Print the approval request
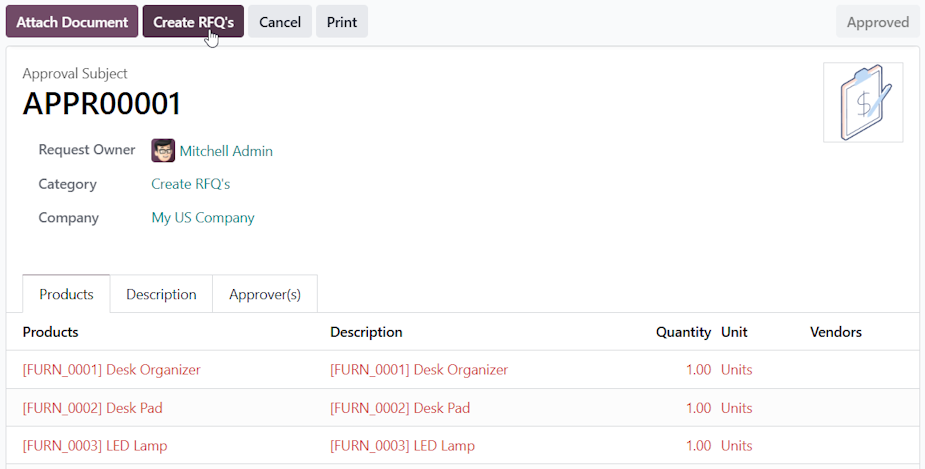This screenshot has width=925, height=469. click(x=342, y=22)
